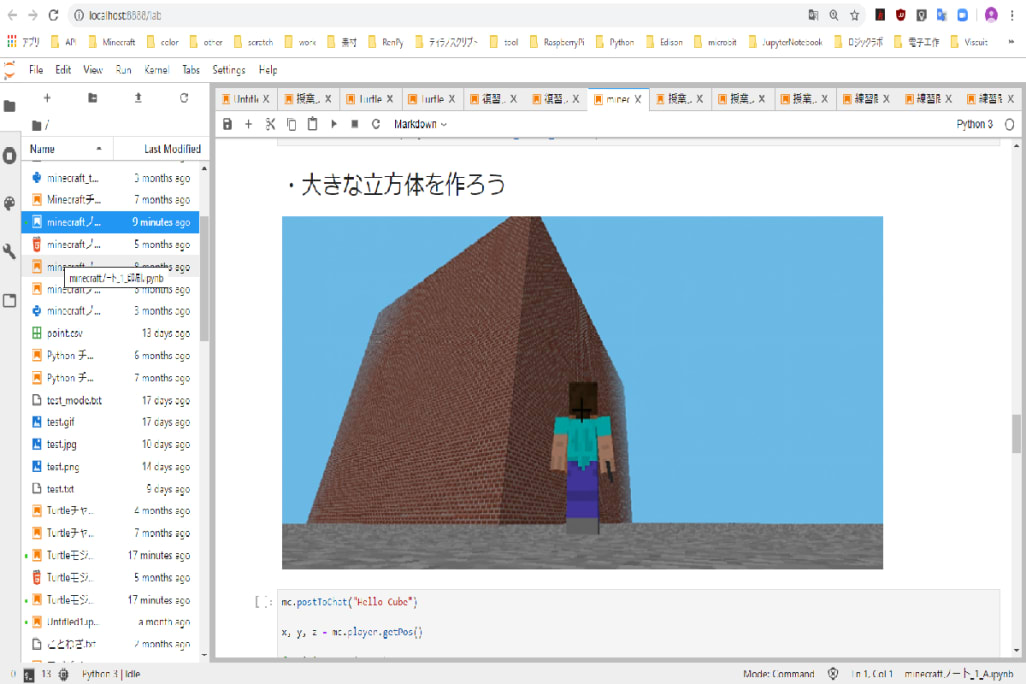Save the notebook with the toolbar disk icon
The width and height of the screenshot is (1026, 684).
point(227,124)
